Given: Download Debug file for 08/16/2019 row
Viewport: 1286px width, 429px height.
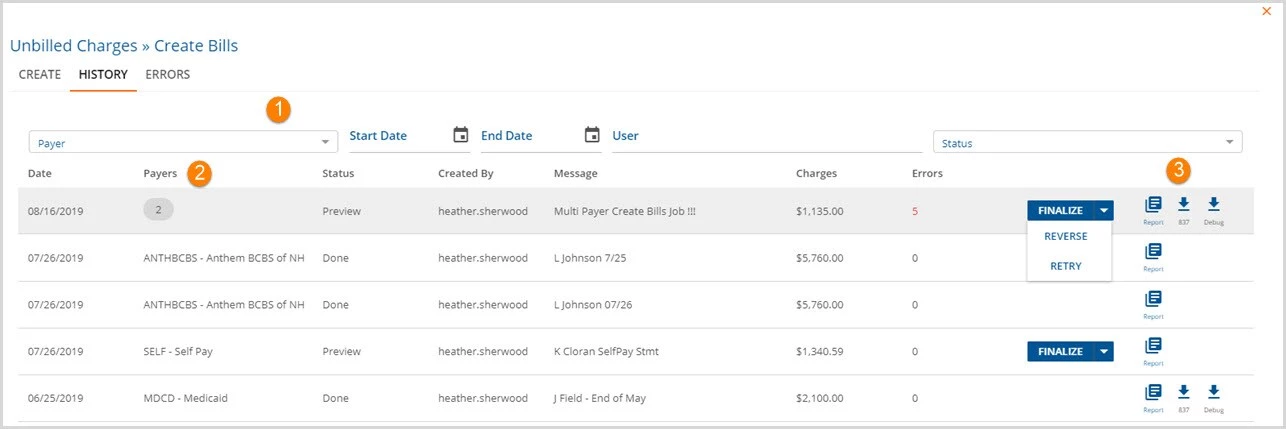Looking at the screenshot, I should [x=1214, y=205].
